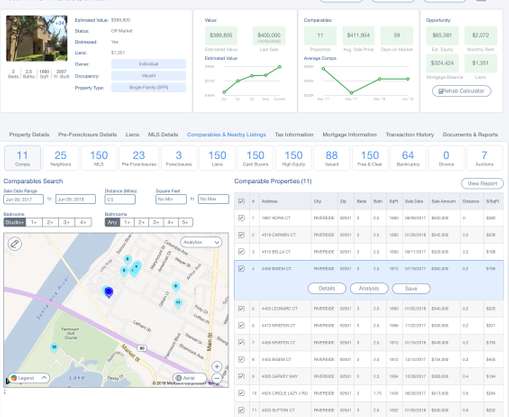Image resolution: width=509 pixels, height=417 pixels.
Task: Click the Details button in selected row
Action: (x=327, y=288)
